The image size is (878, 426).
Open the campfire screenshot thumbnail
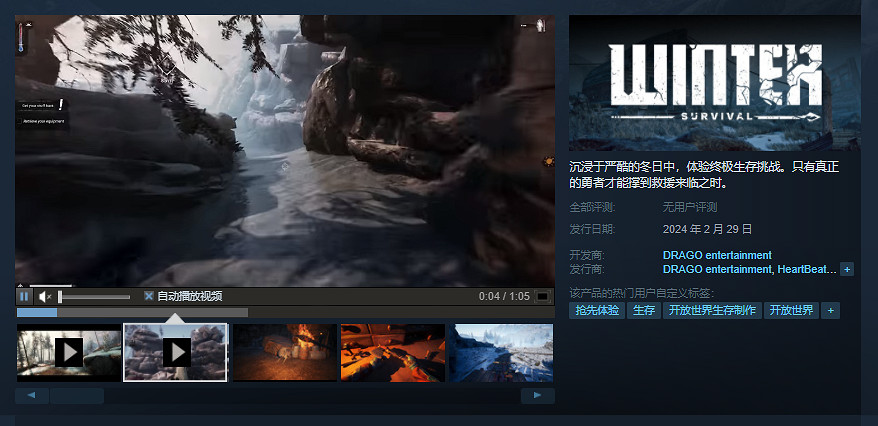click(x=284, y=352)
